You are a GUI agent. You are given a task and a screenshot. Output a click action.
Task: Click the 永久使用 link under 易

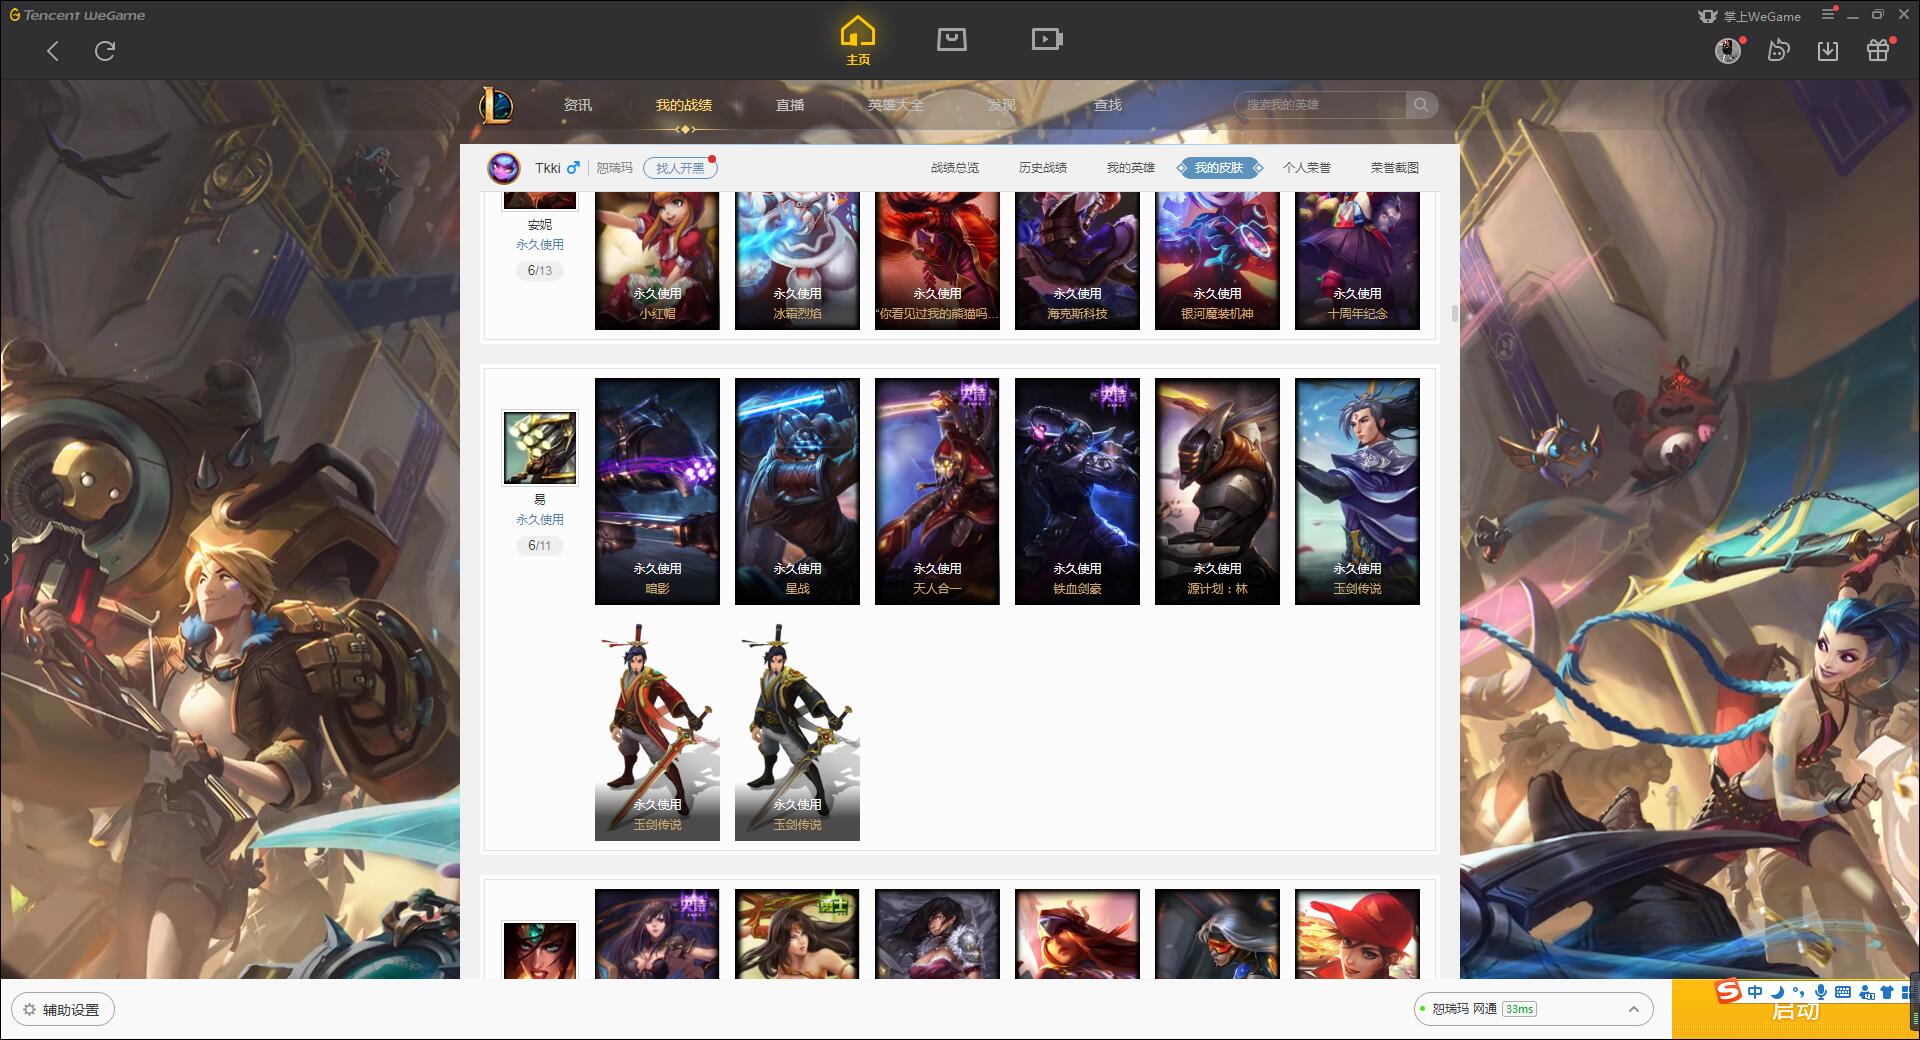tap(540, 520)
